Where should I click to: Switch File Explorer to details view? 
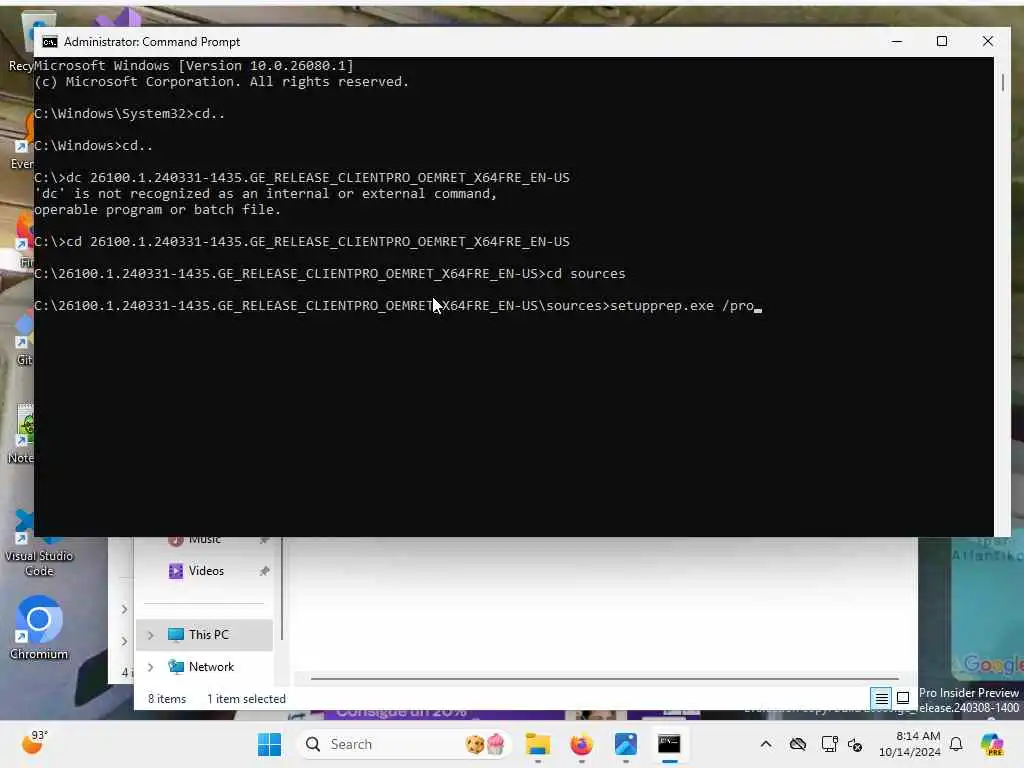[x=881, y=699]
